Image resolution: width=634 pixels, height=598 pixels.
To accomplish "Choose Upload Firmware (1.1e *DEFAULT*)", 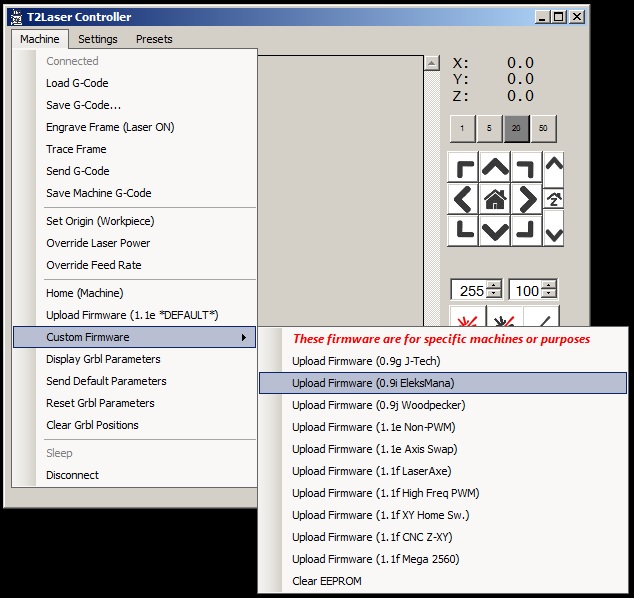I will (x=134, y=315).
